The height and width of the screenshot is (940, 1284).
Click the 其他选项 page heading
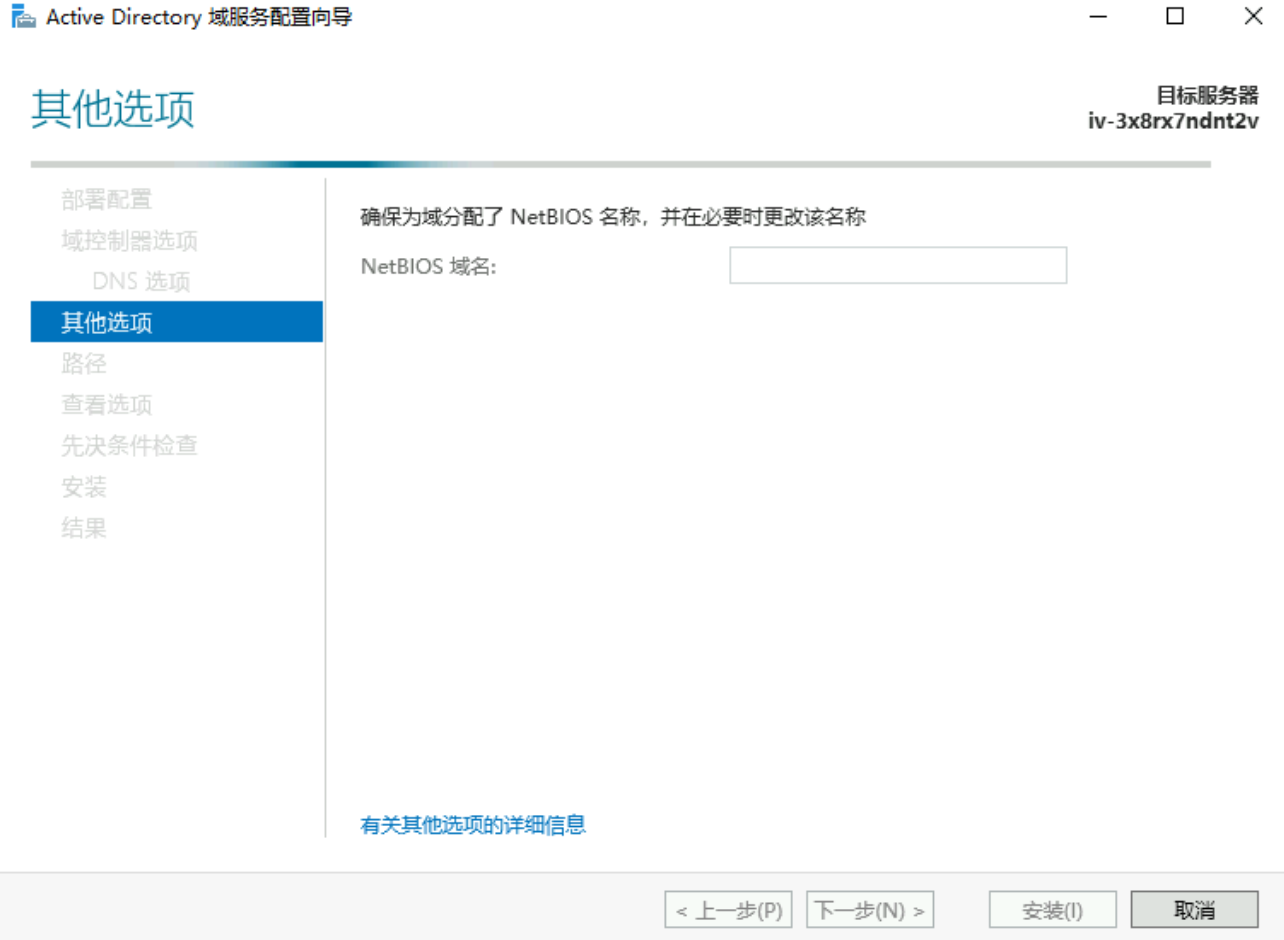click(x=113, y=109)
